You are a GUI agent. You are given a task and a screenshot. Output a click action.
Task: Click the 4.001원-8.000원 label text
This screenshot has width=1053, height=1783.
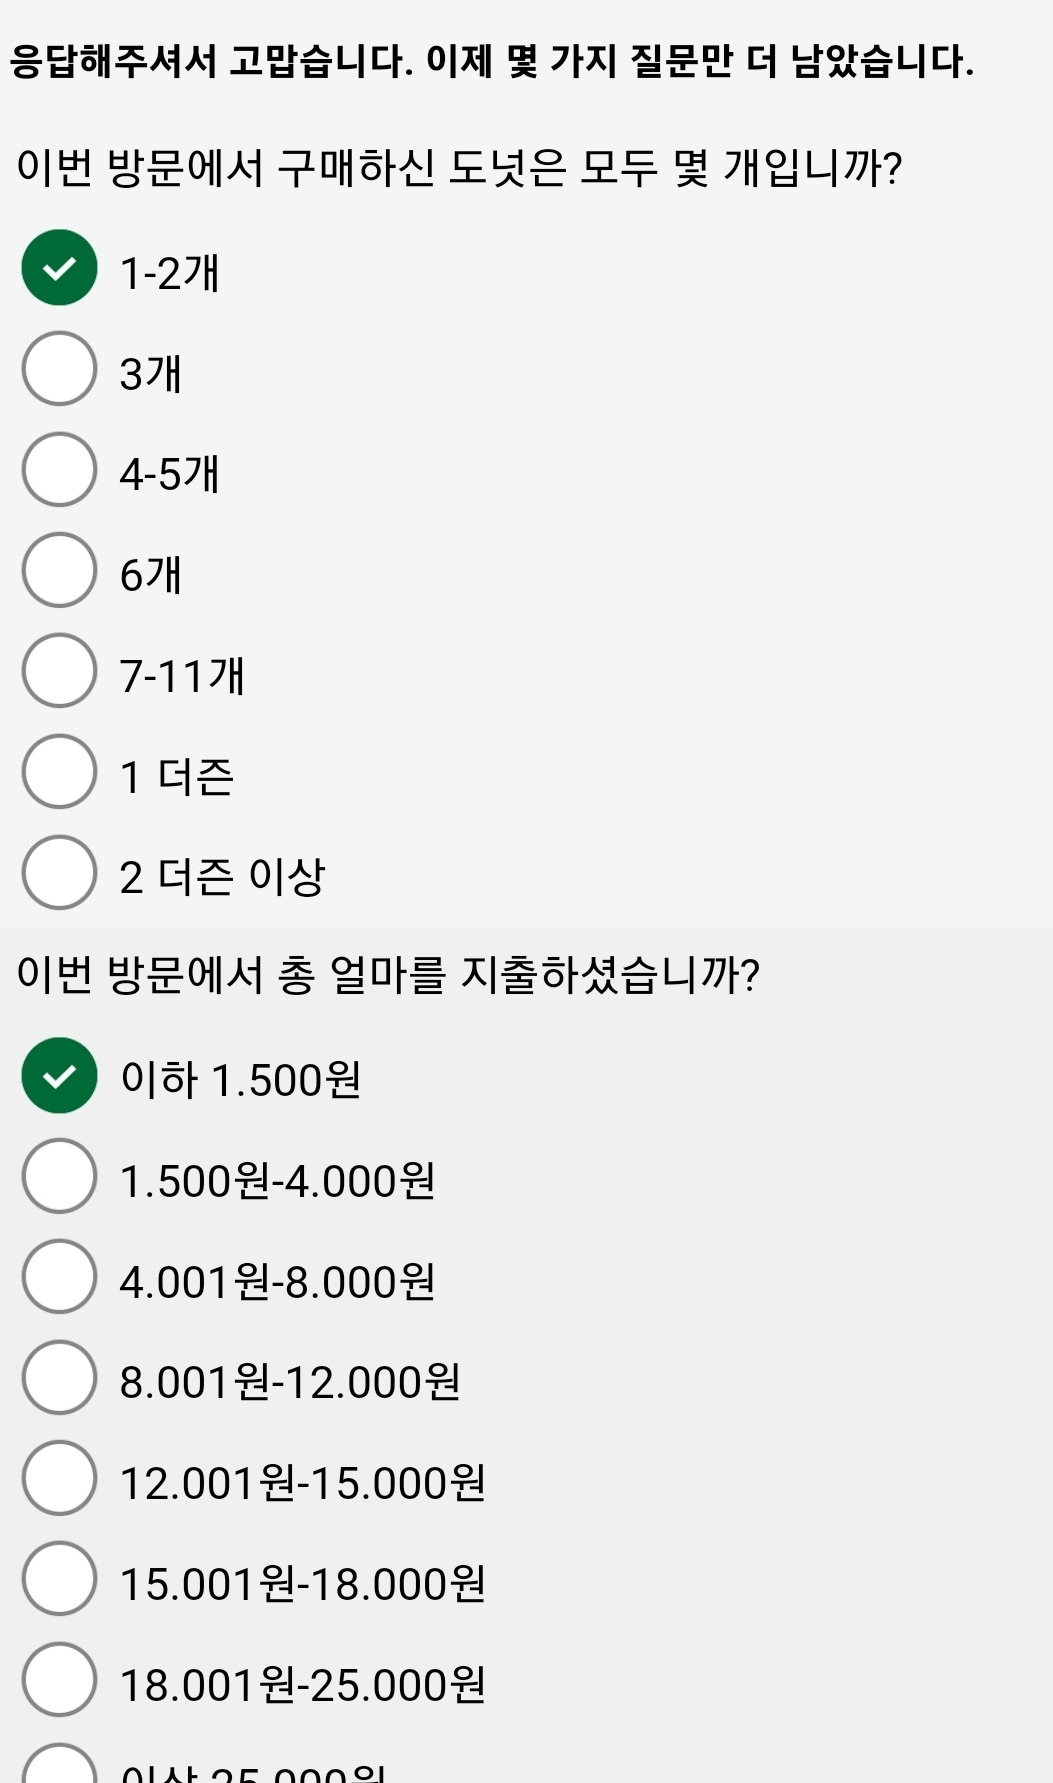[x=277, y=1282]
